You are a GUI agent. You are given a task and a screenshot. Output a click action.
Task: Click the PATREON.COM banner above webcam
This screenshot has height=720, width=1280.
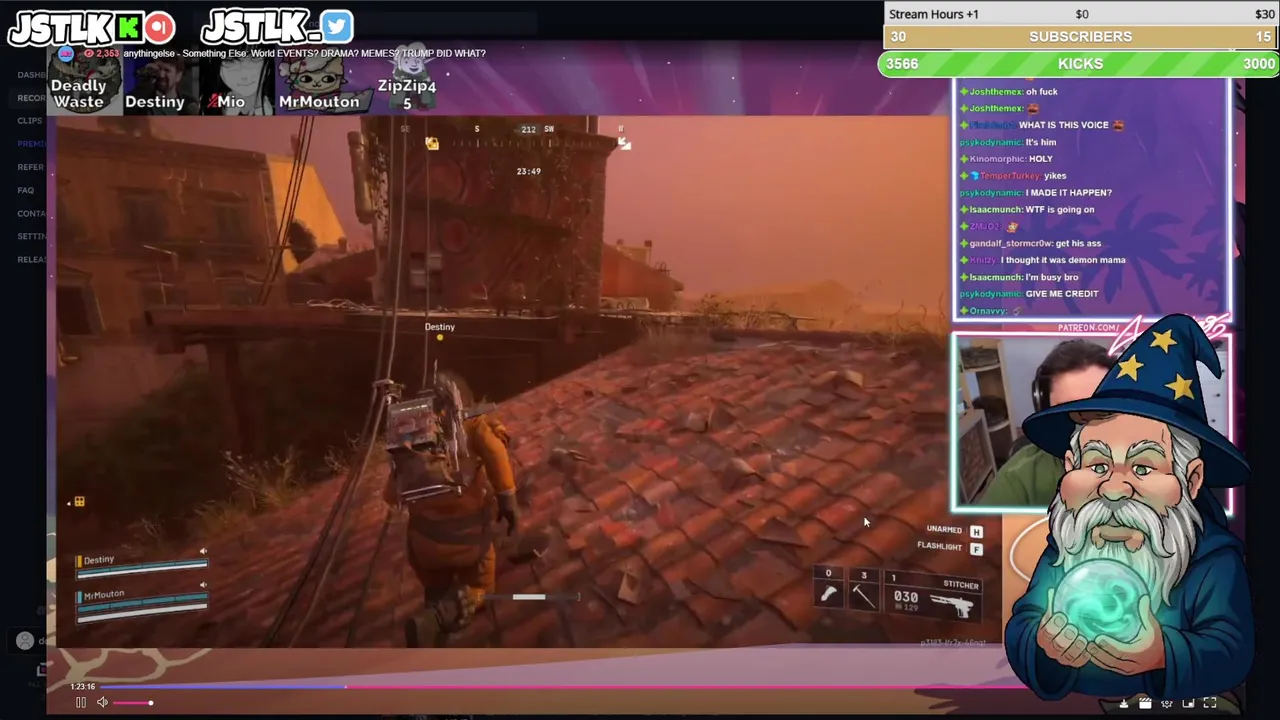pos(1088,327)
